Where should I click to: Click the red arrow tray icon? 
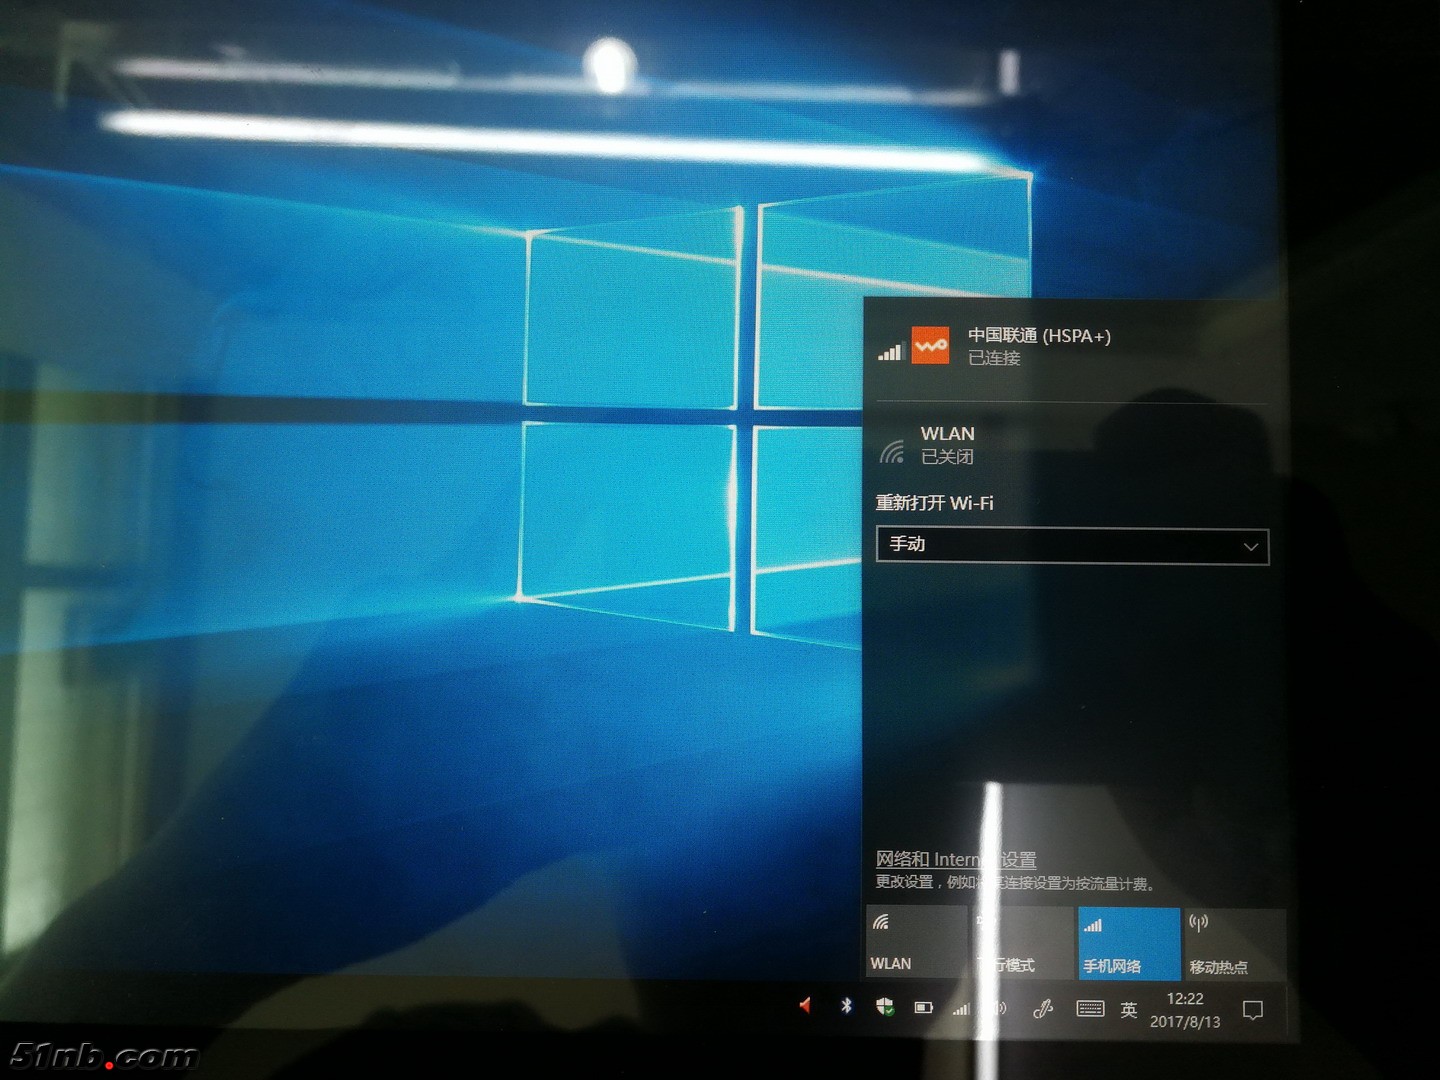click(x=805, y=1005)
